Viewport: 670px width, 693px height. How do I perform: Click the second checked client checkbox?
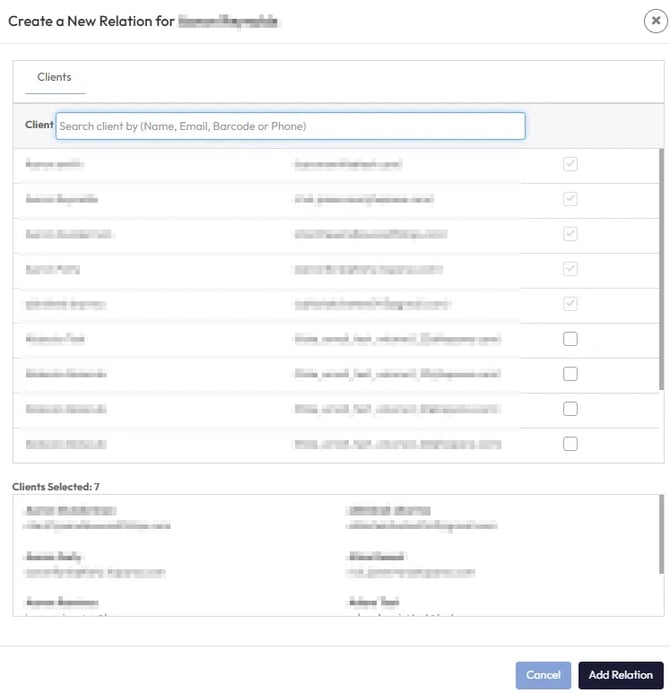570,199
